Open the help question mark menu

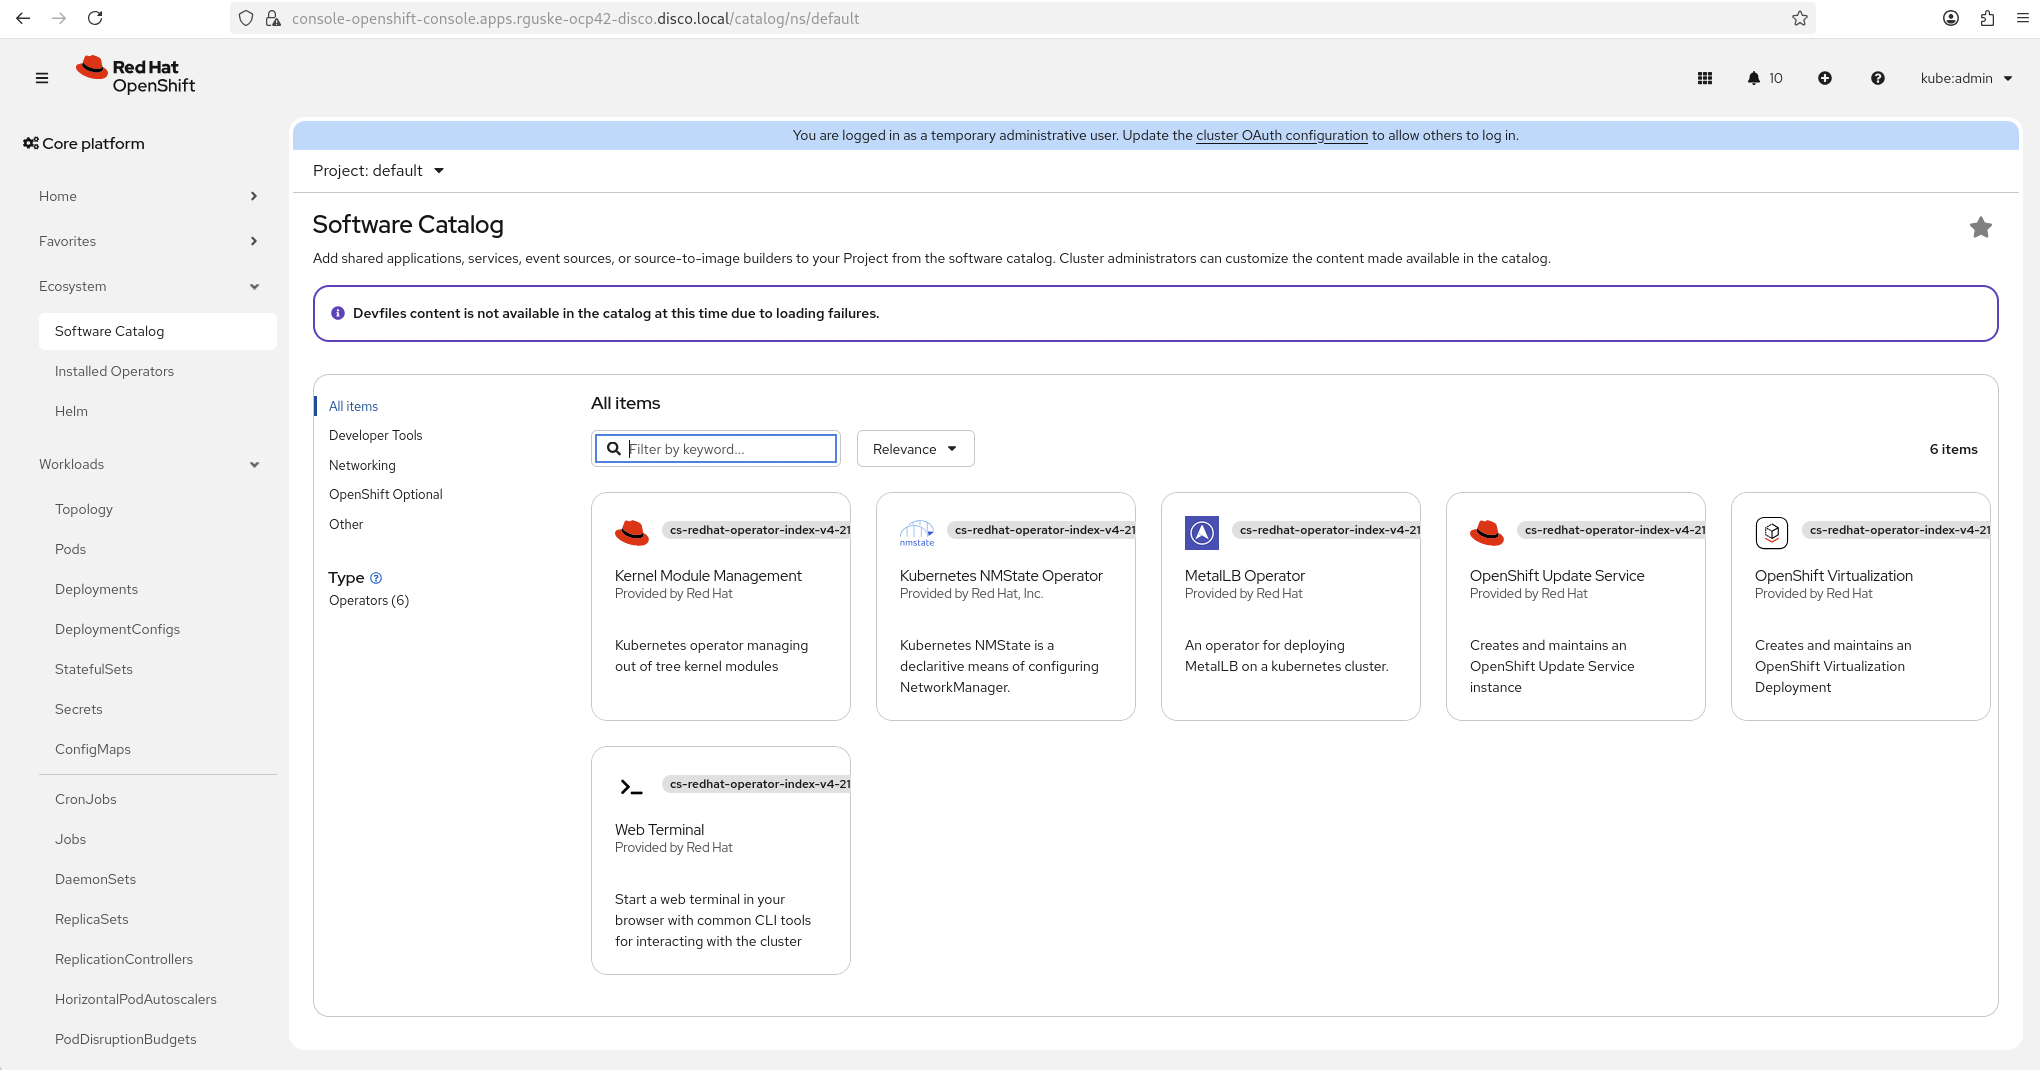click(1878, 78)
